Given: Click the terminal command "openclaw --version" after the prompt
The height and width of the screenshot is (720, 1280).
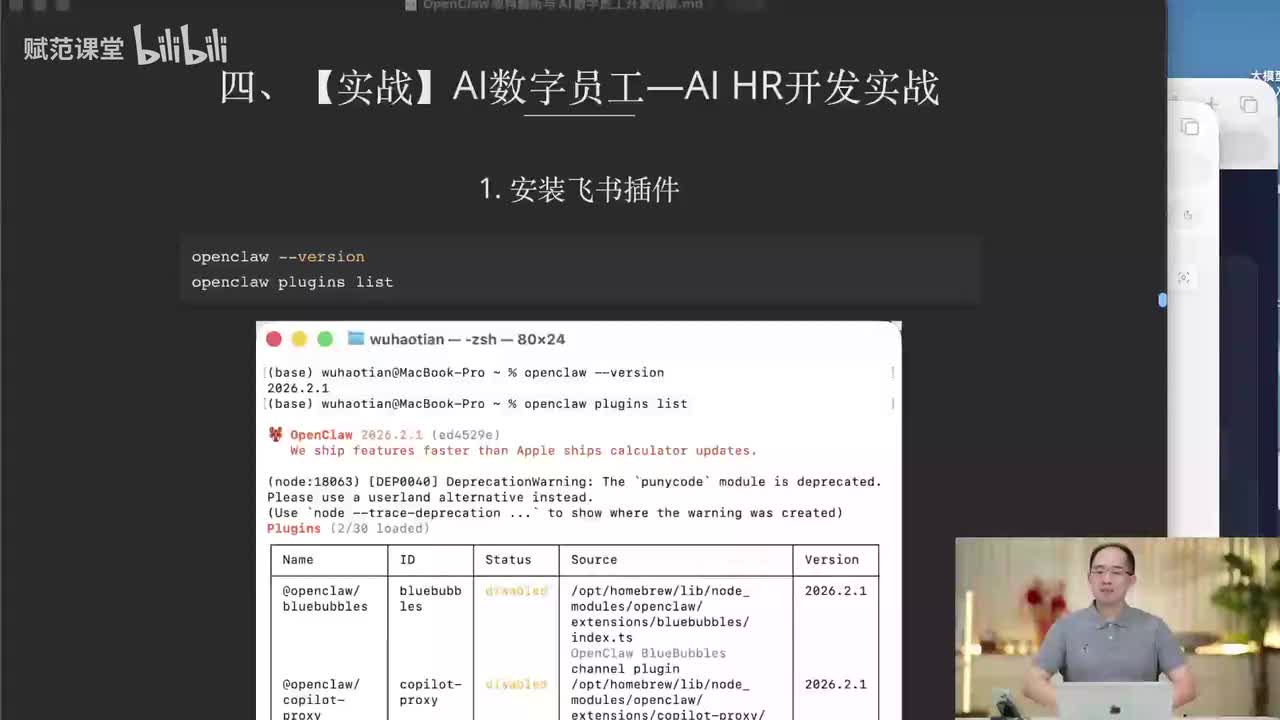Looking at the screenshot, I should click(594, 373).
